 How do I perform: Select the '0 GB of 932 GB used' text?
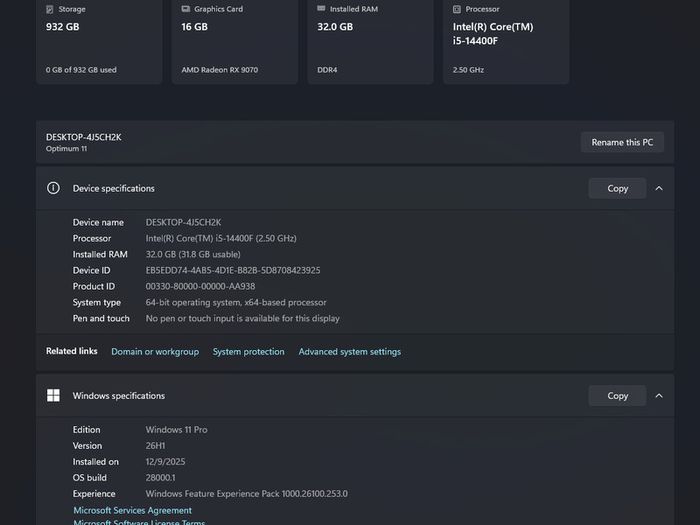pos(81,70)
